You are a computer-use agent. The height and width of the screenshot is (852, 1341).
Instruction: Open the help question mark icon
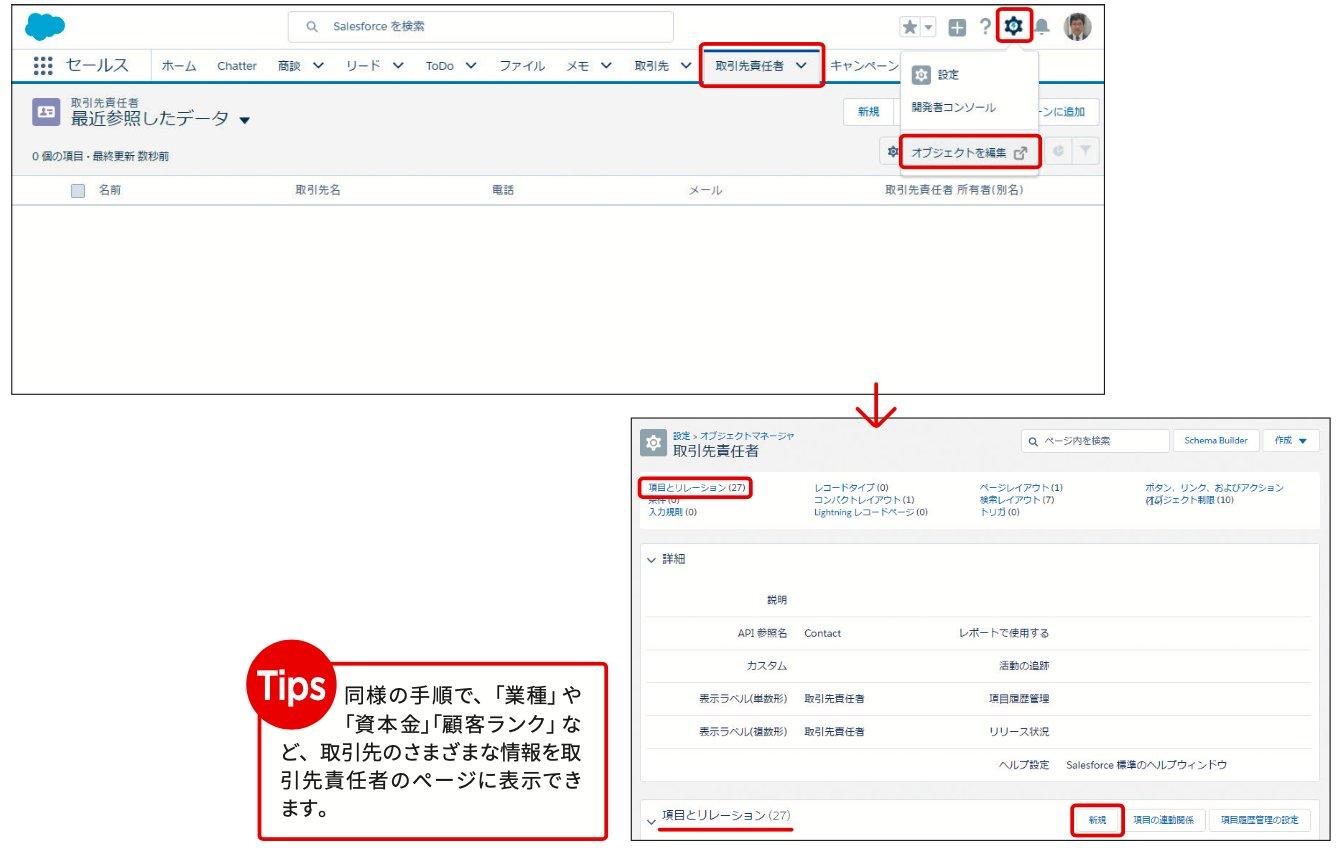985,27
